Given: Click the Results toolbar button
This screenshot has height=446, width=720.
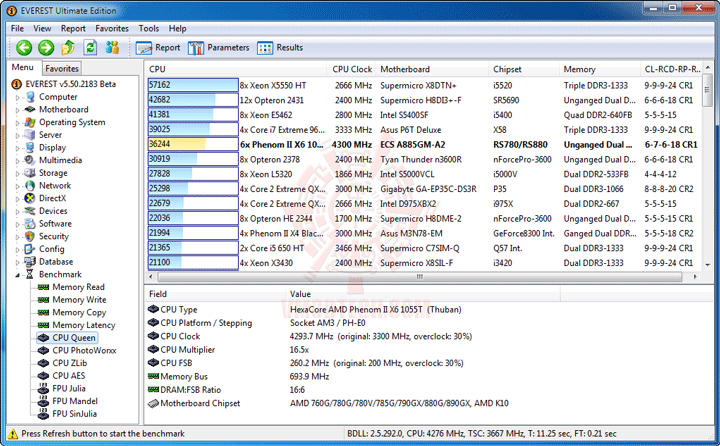Looking at the screenshot, I should point(280,47).
